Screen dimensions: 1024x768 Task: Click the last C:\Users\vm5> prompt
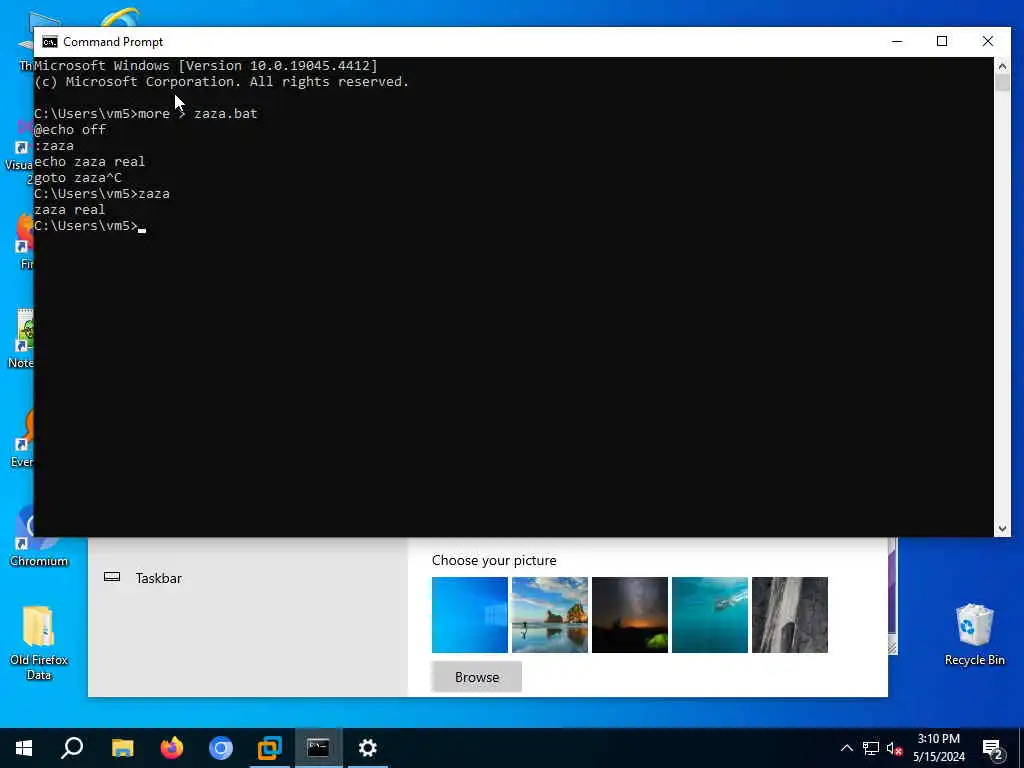coord(86,226)
